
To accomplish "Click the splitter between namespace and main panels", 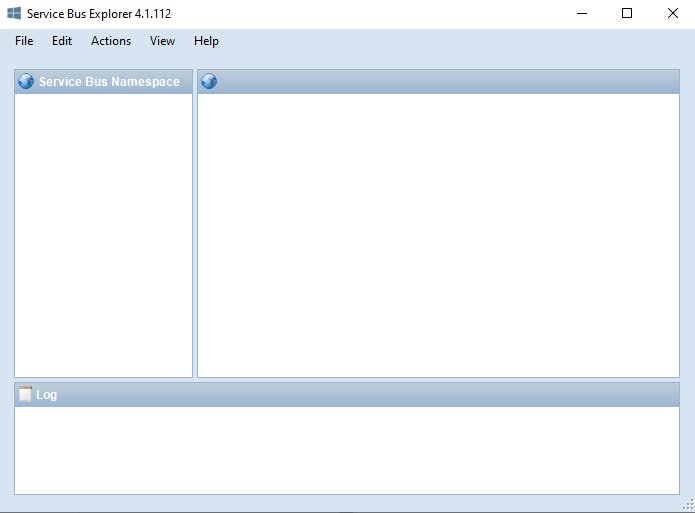I will (195, 235).
